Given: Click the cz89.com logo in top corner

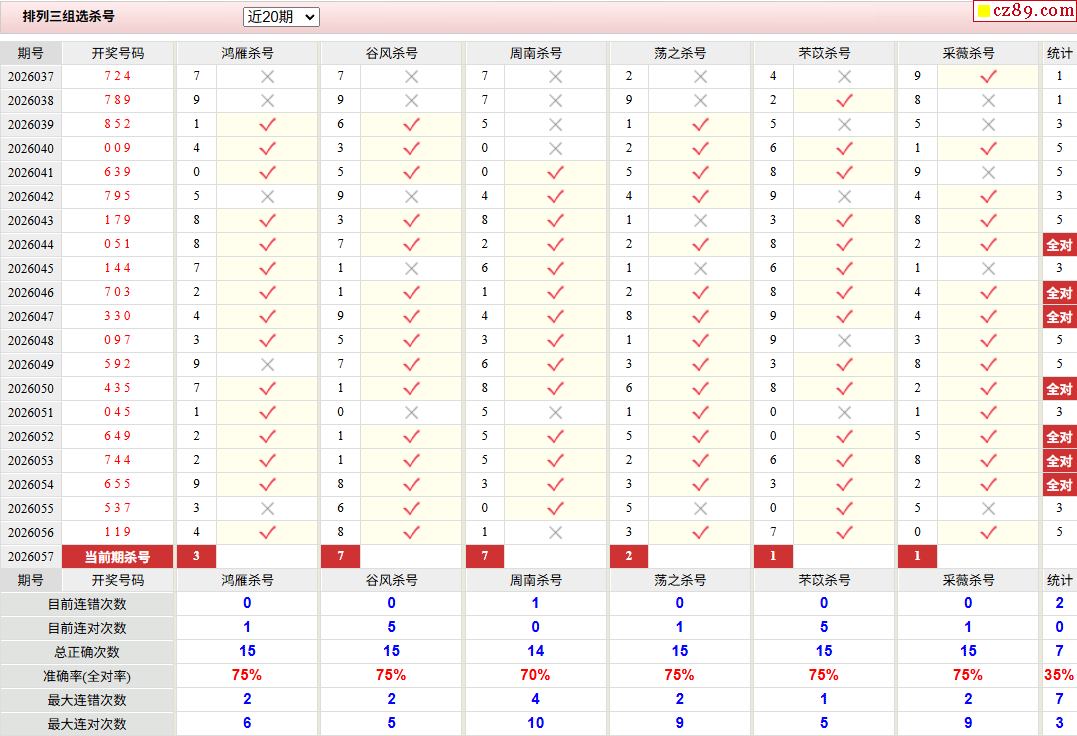Looking at the screenshot, I should pyautogui.click(x=1024, y=11).
